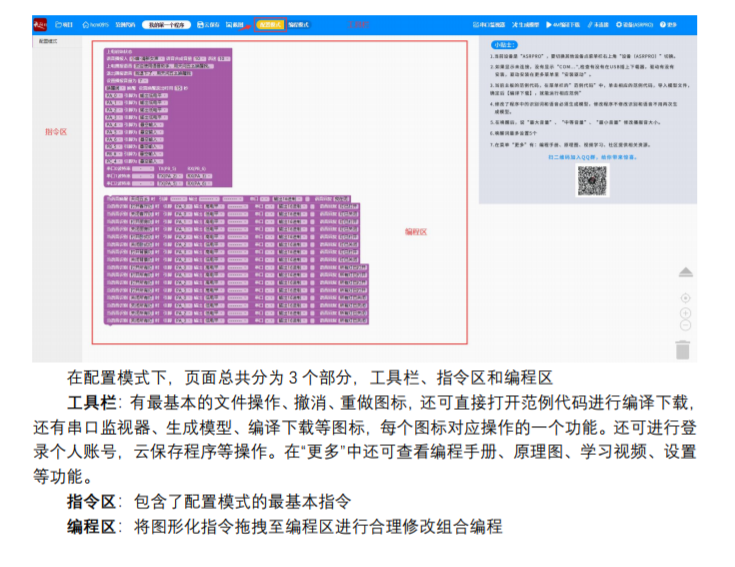Screen dimensions: 735x567
Task: Switch to 配置模式 configuration mode
Action: 270,25
